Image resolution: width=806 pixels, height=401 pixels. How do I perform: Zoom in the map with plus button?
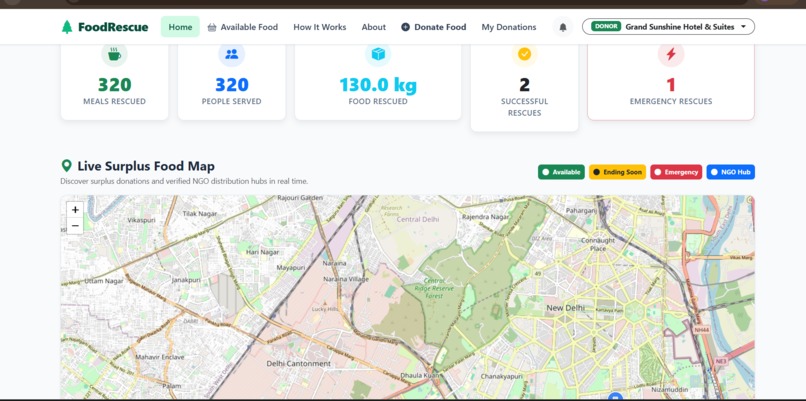(x=75, y=209)
